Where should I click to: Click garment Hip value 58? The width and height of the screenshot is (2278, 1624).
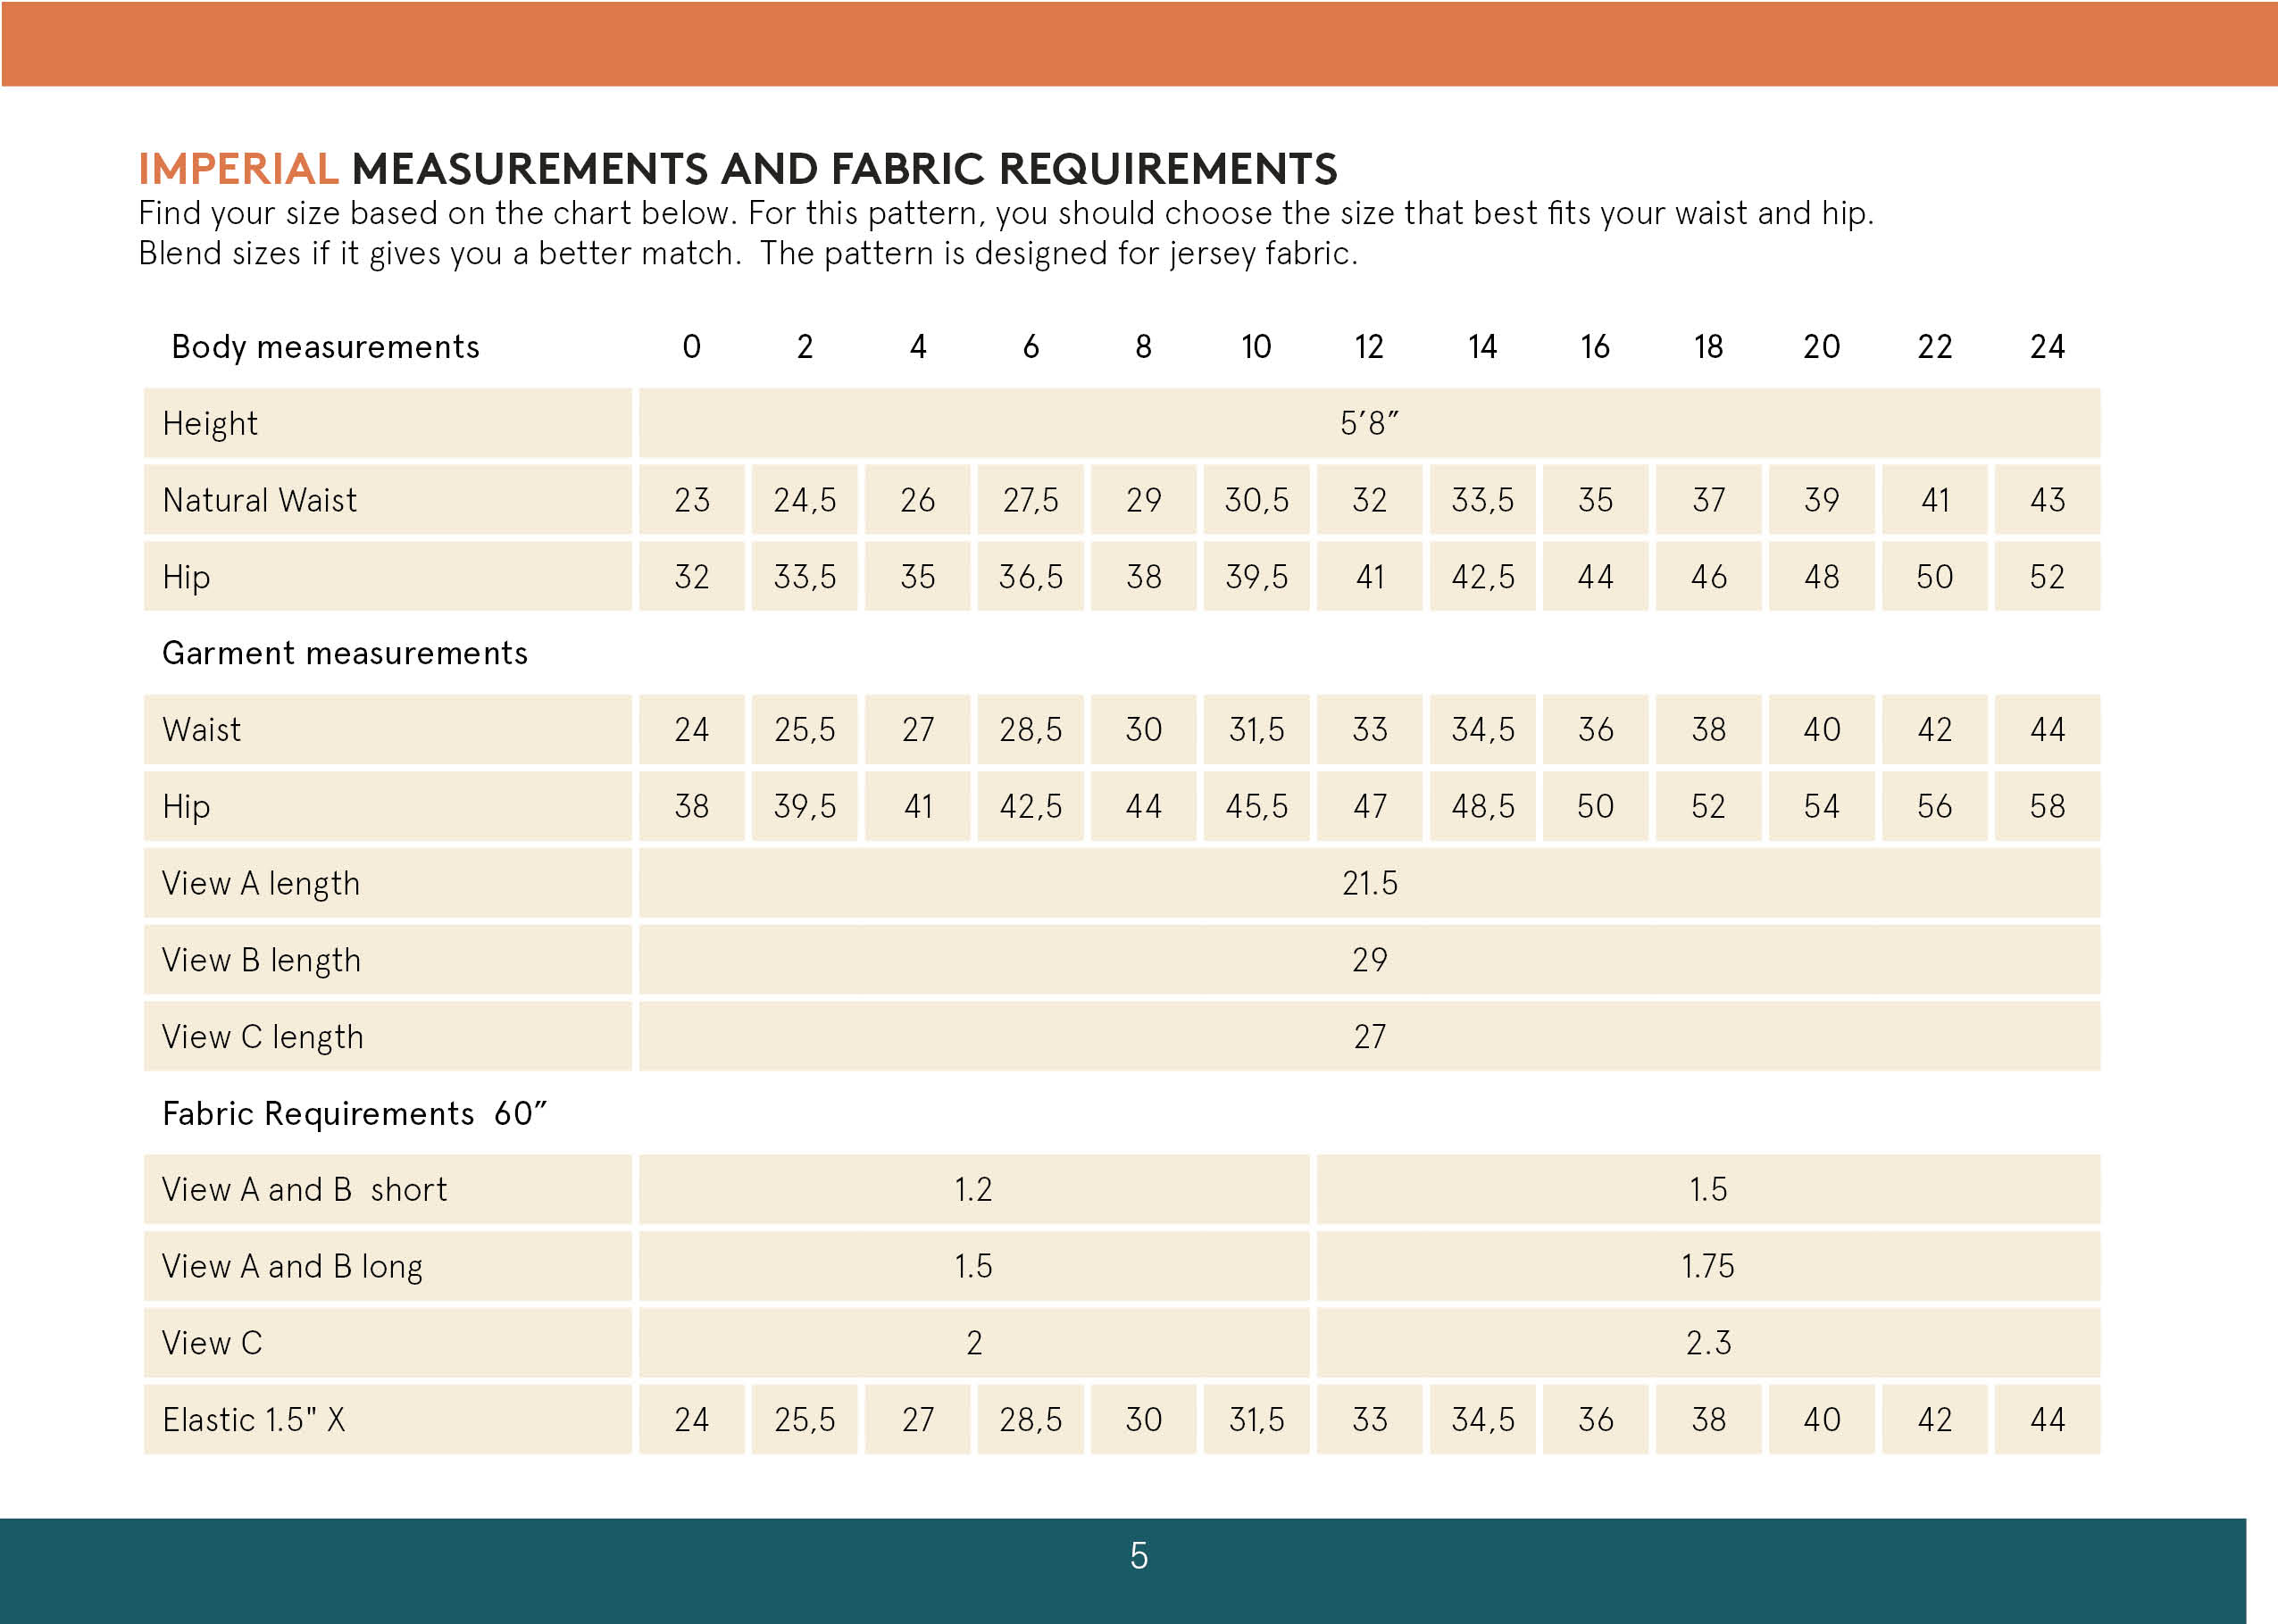(x=2047, y=807)
